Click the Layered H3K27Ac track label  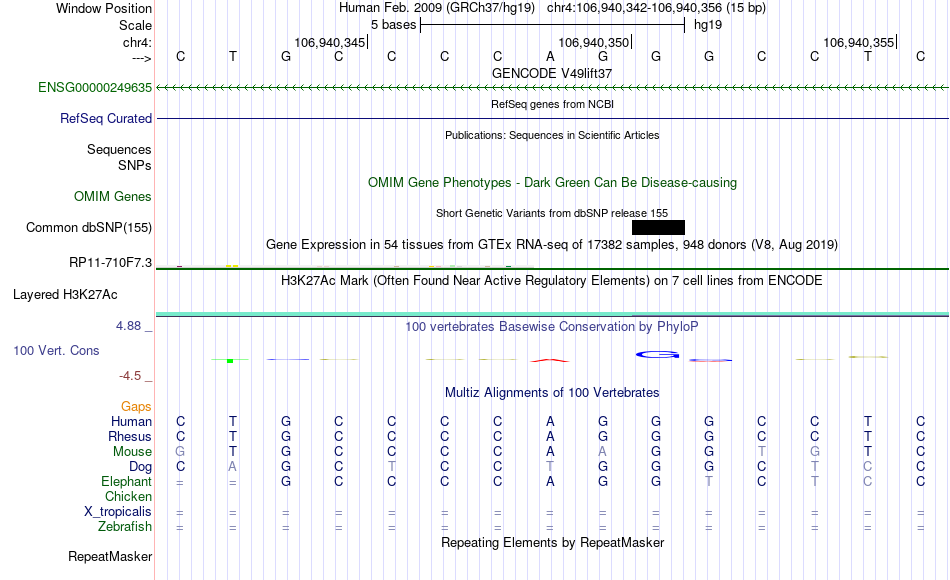tap(65, 295)
